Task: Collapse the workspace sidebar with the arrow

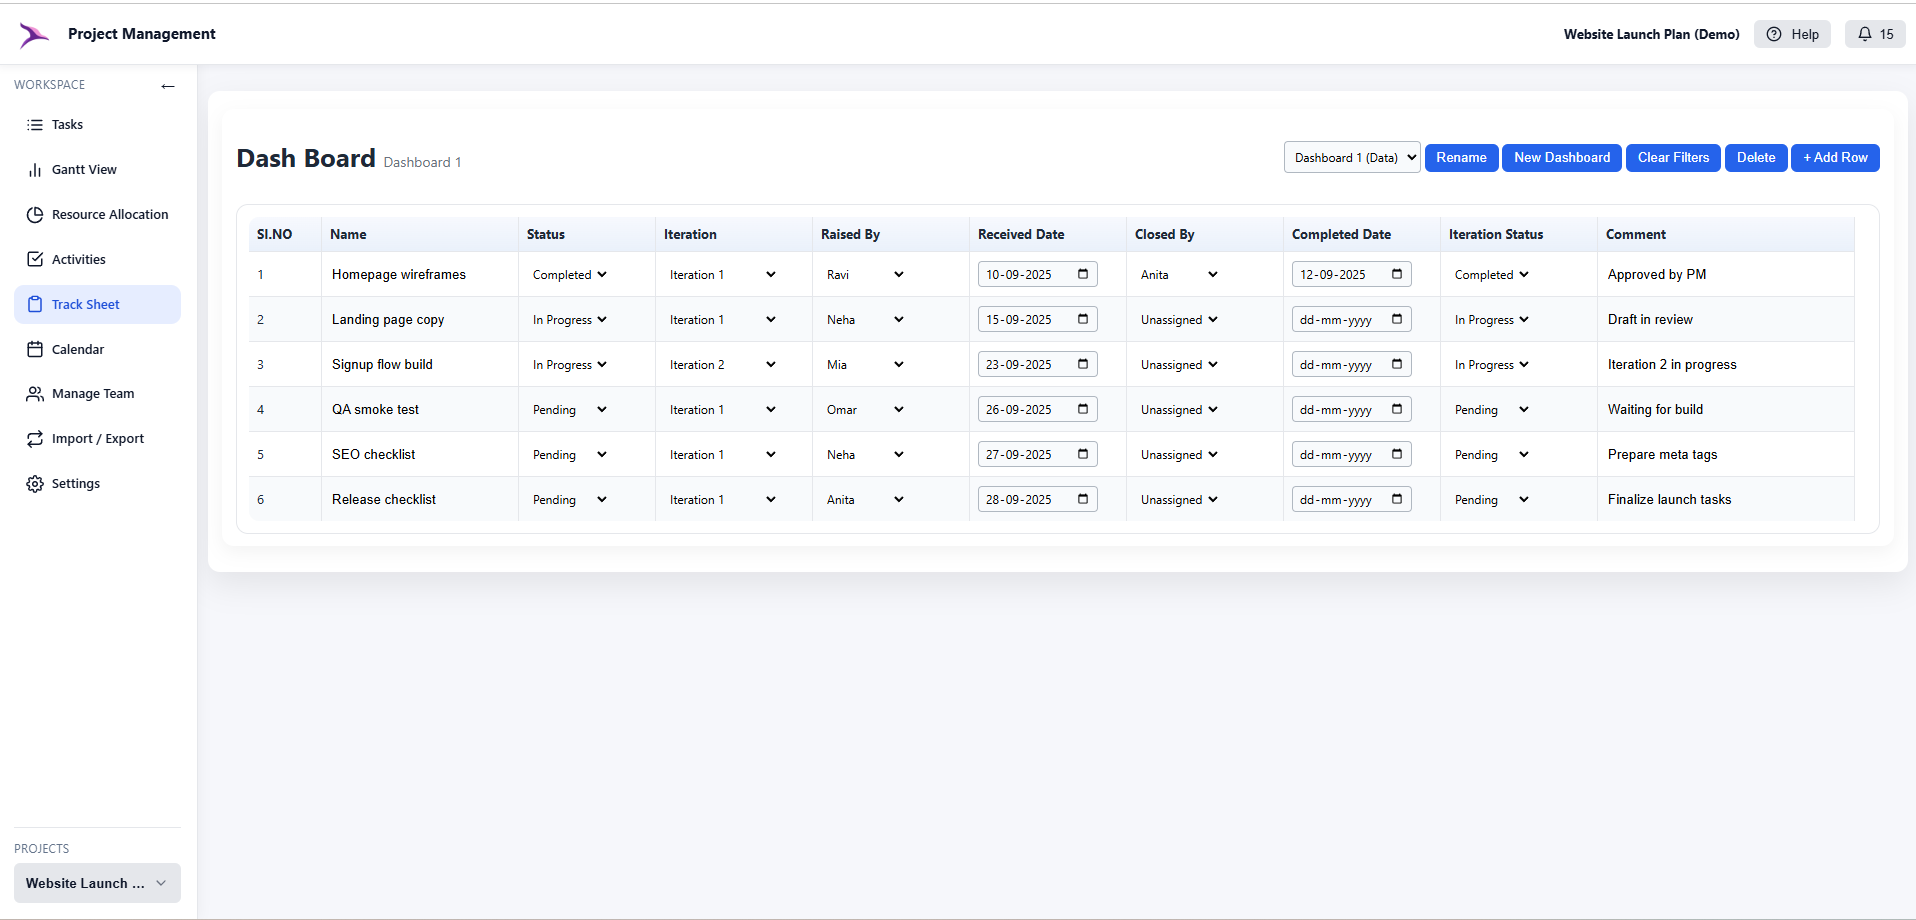Action: (x=168, y=86)
